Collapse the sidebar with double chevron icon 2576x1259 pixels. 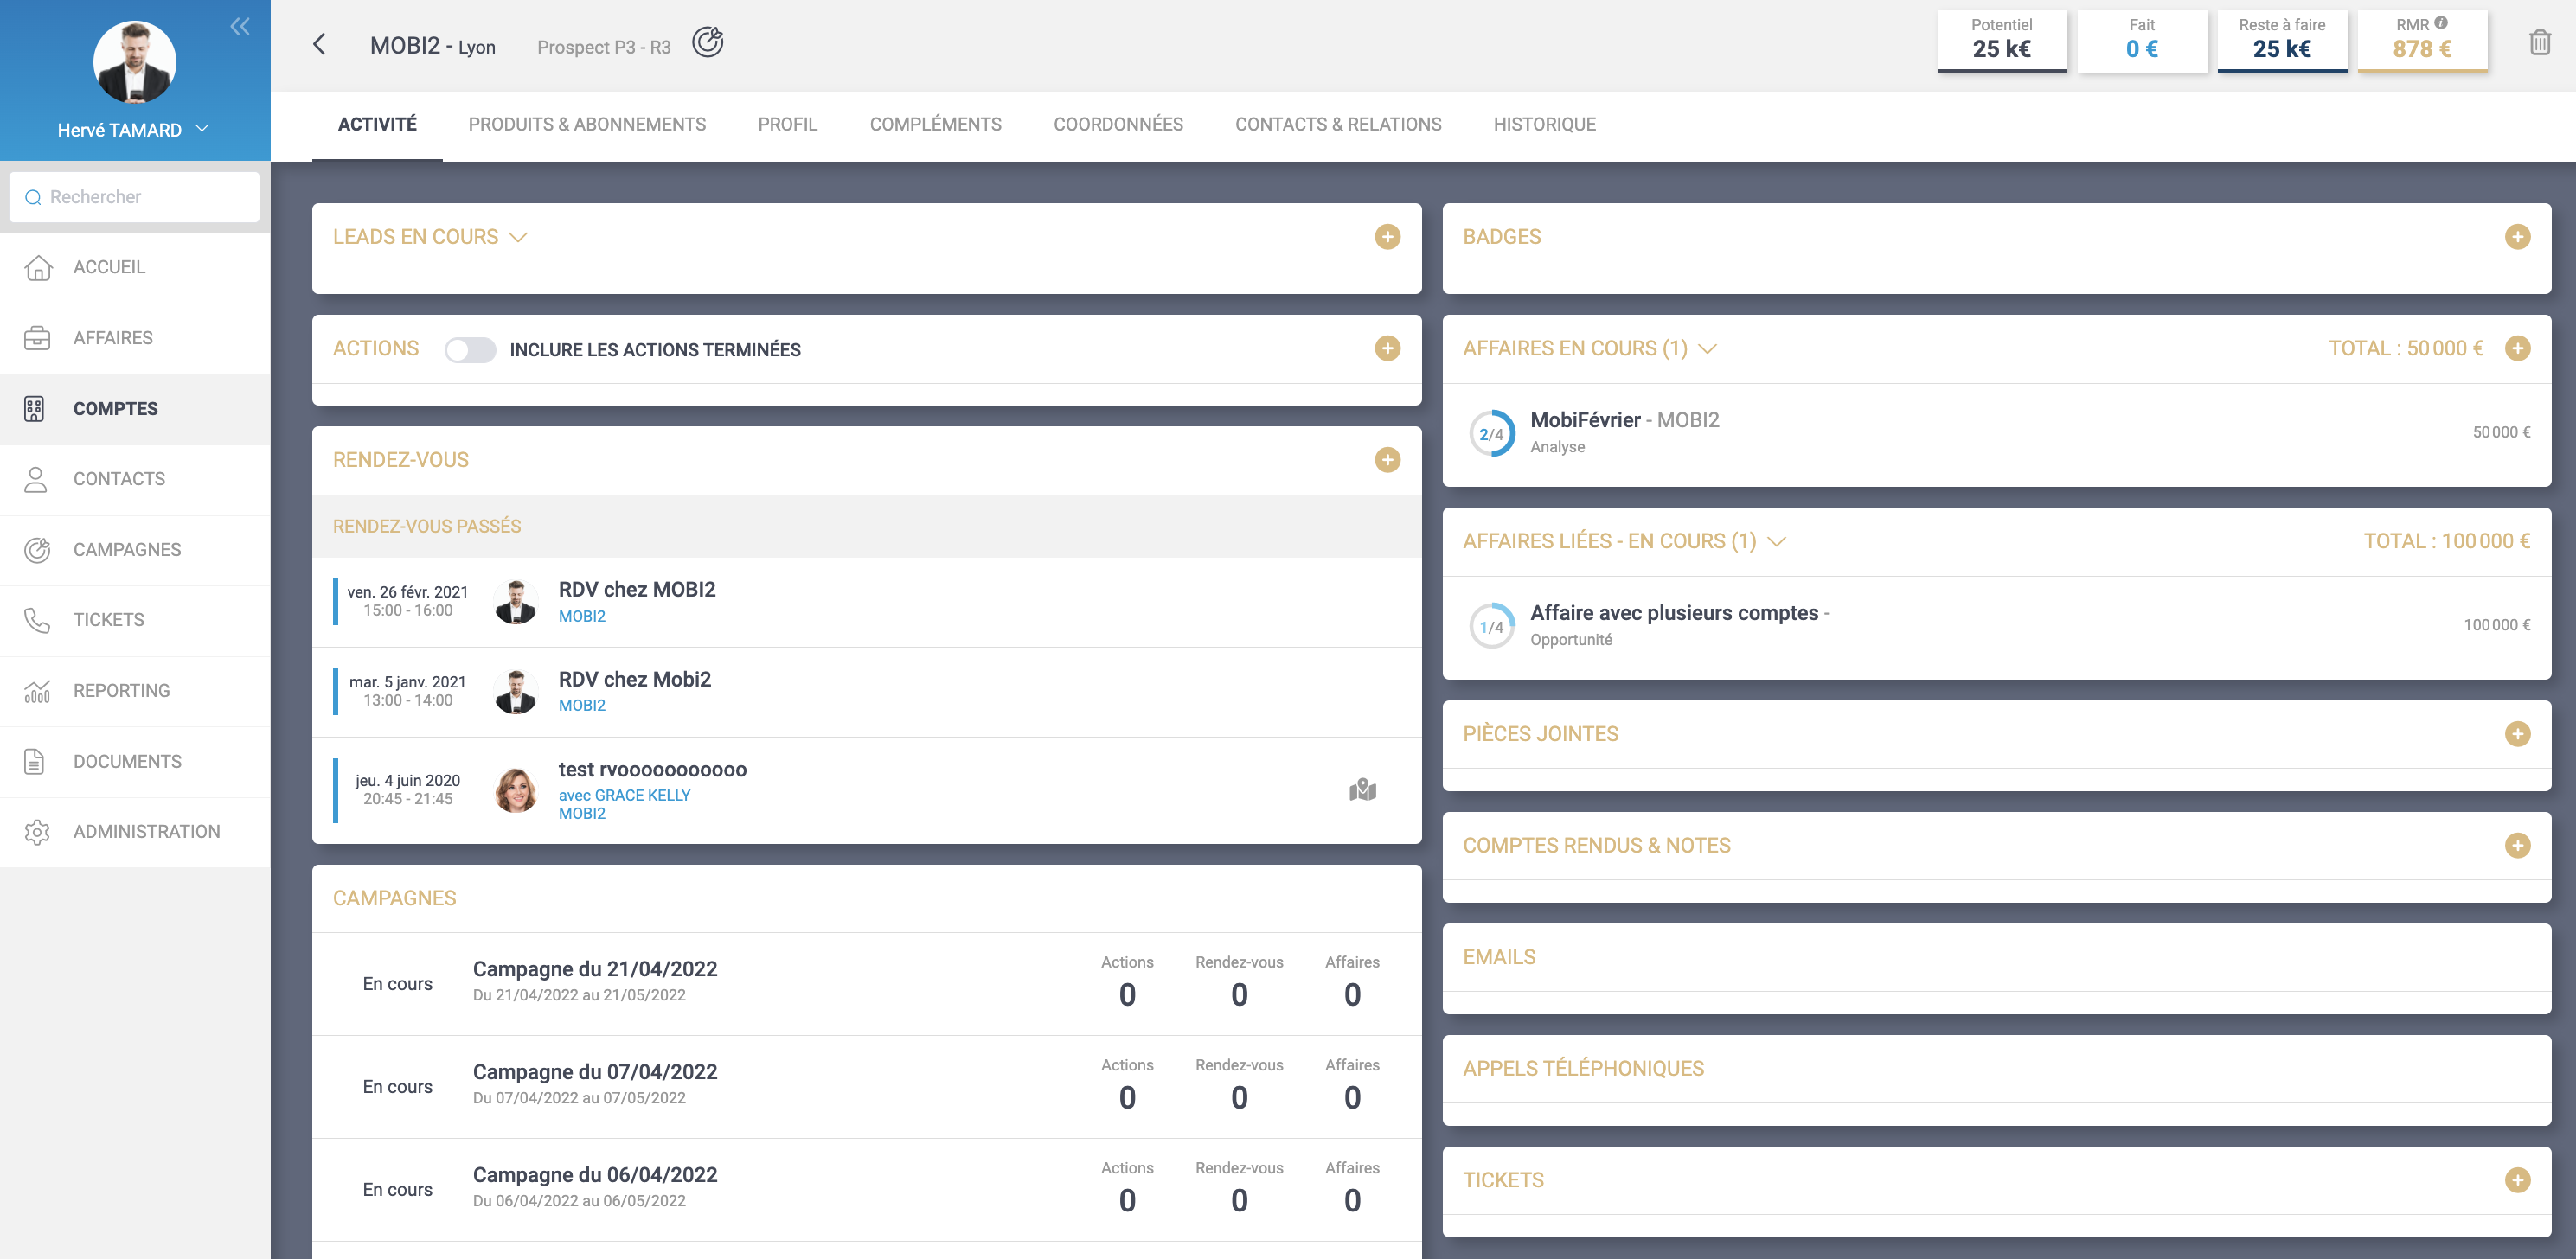(240, 27)
